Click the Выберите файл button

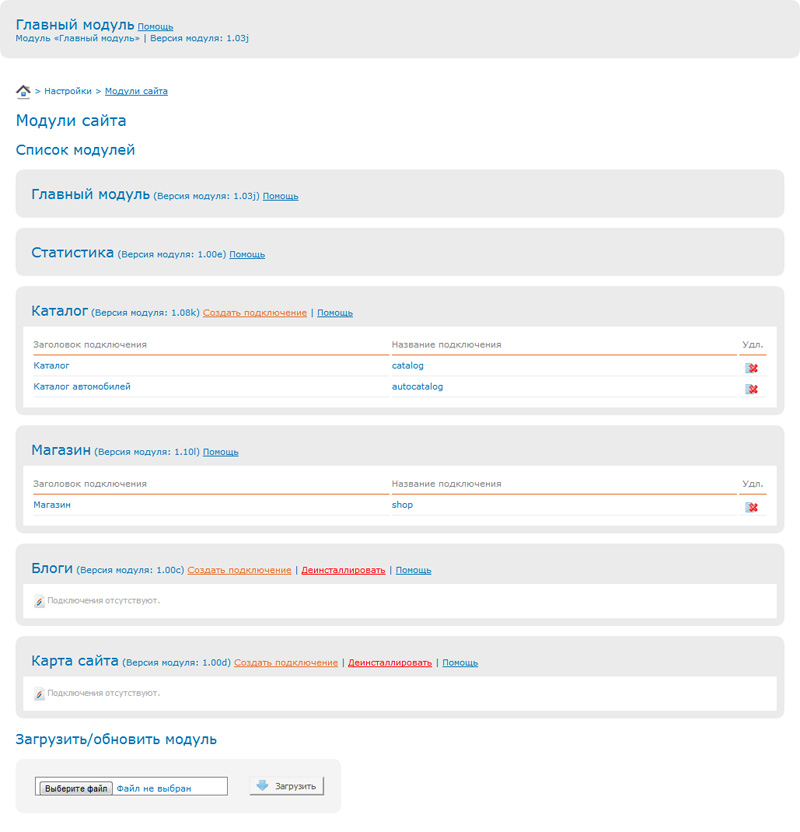76,788
